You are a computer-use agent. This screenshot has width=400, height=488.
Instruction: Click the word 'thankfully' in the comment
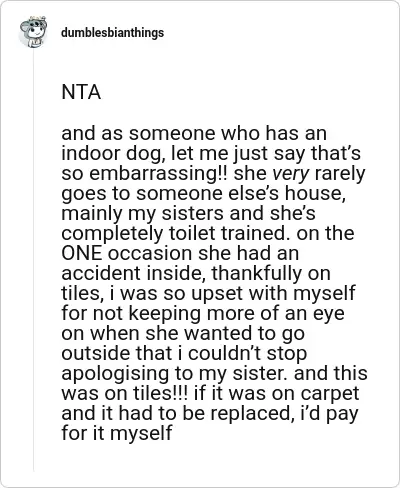(258, 274)
